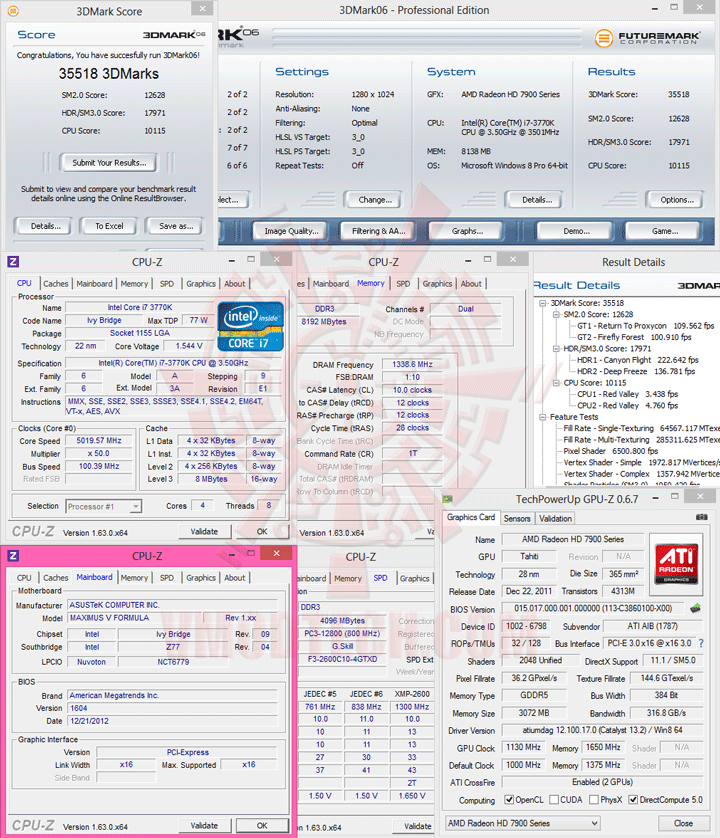The width and height of the screenshot is (720, 838).
Task: Click the orange icon in 3DMark Score title bar
Action: coord(13,11)
